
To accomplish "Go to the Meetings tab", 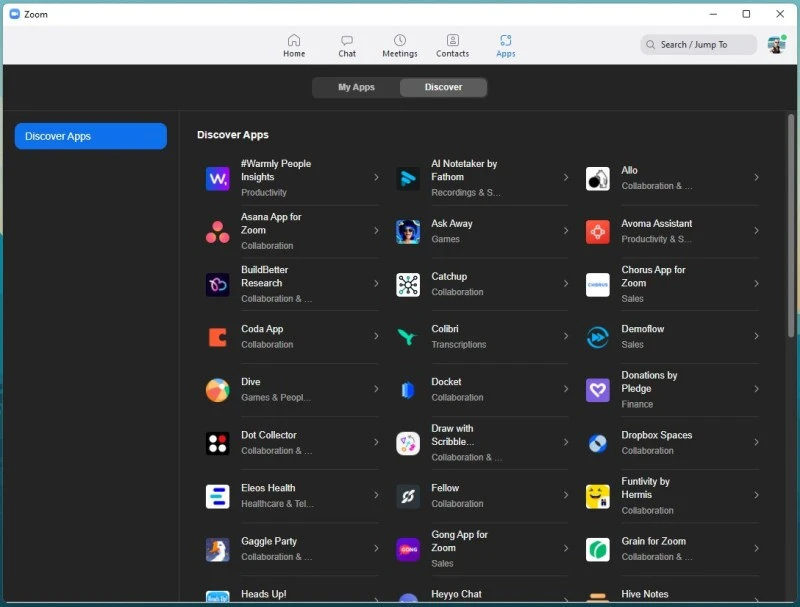I will pyautogui.click(x=399, y=46).
